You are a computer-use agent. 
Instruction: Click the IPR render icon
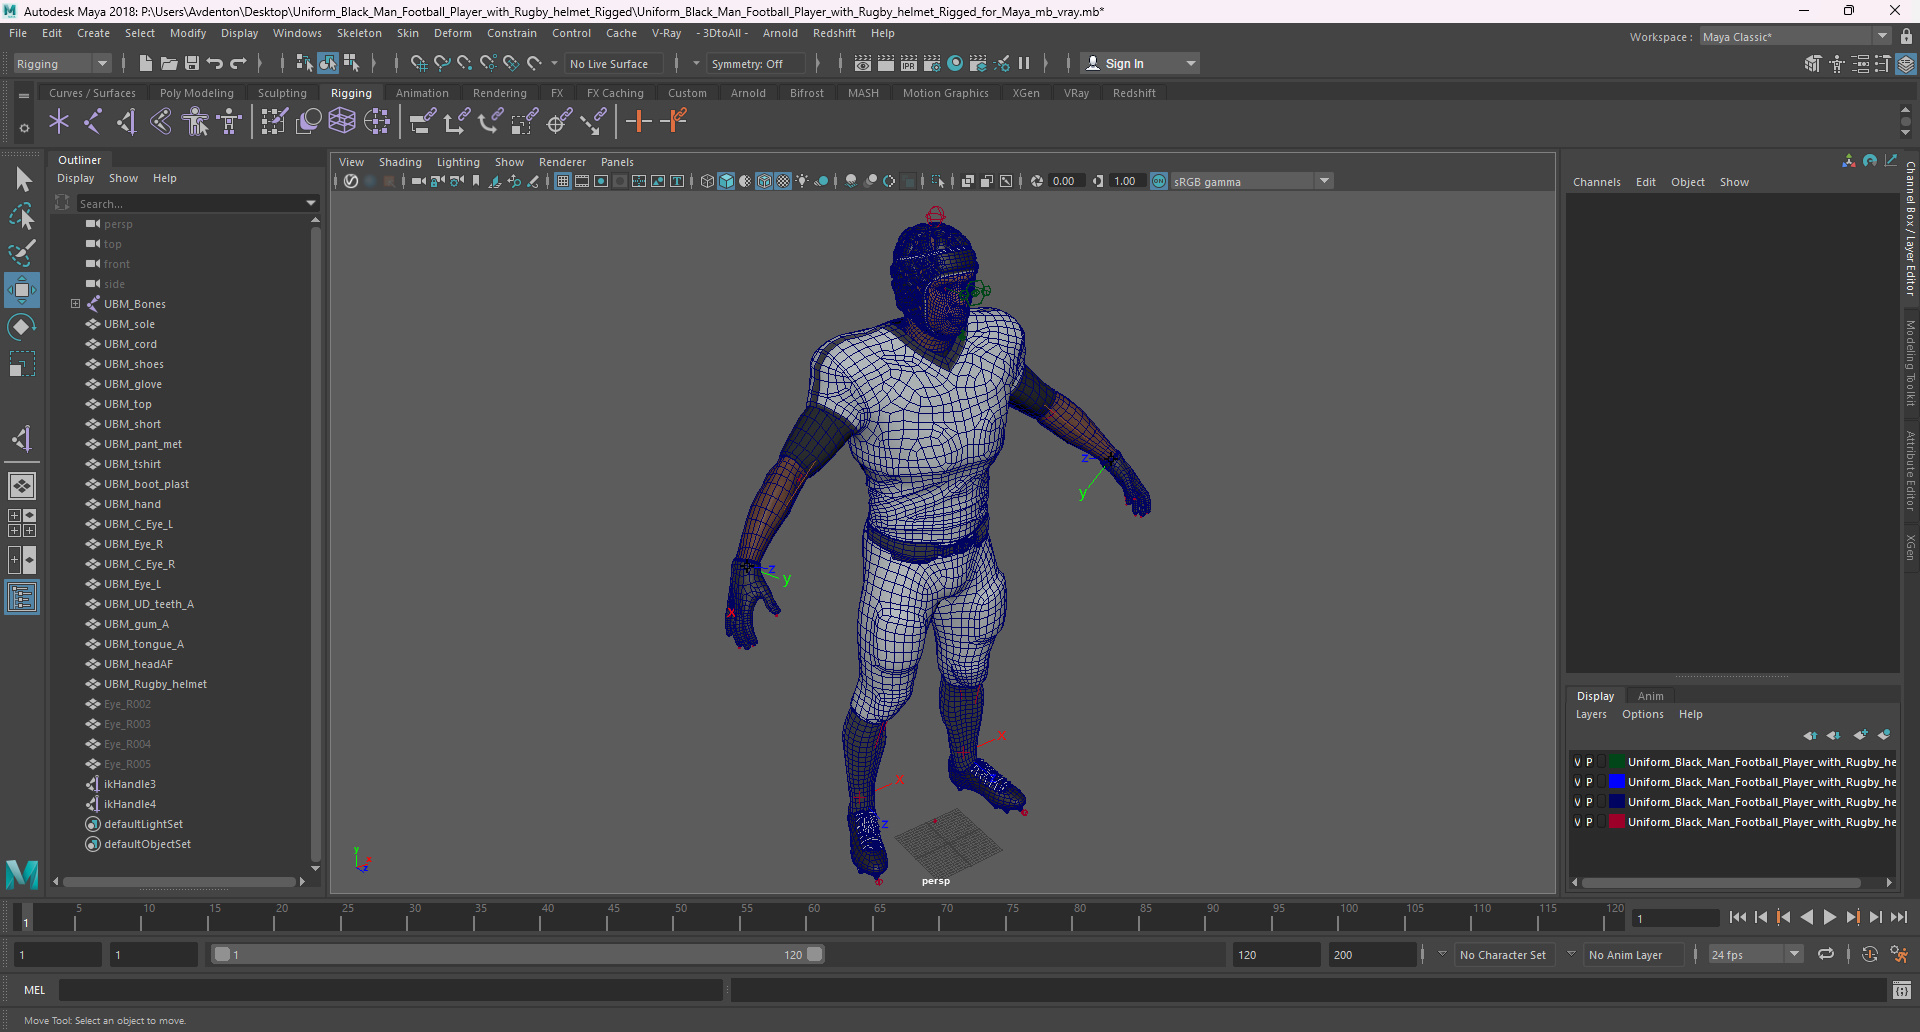(x=909, y=63)
